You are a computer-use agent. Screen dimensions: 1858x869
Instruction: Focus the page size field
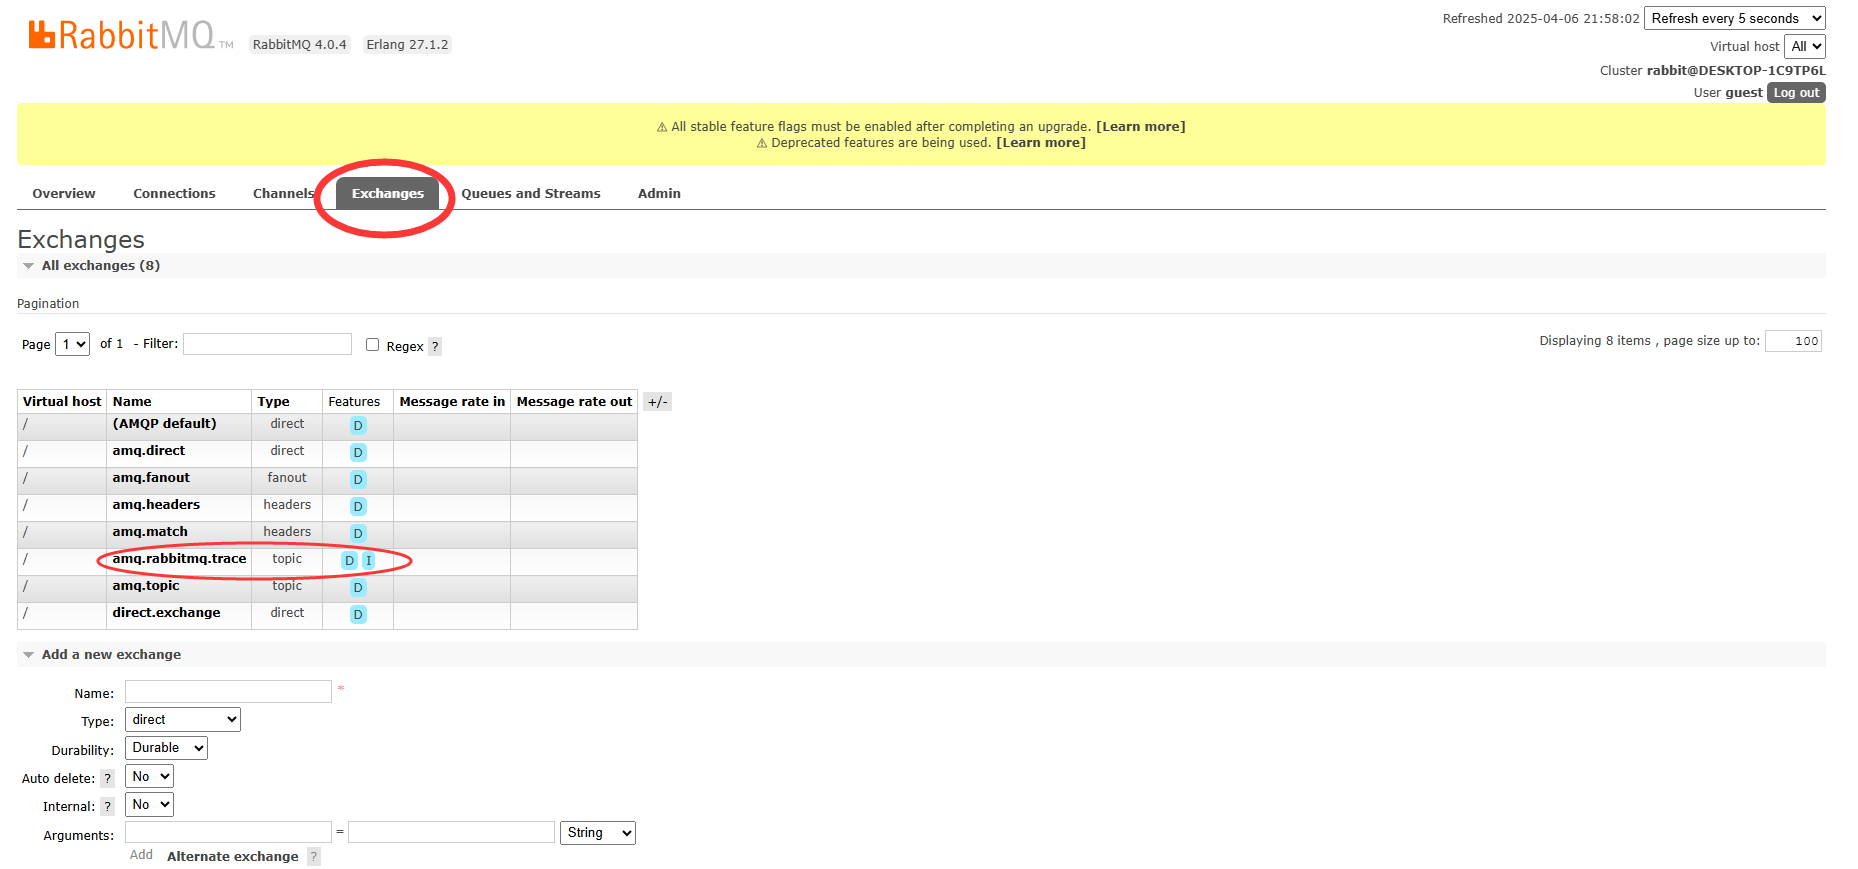[x=1793, y=341]
